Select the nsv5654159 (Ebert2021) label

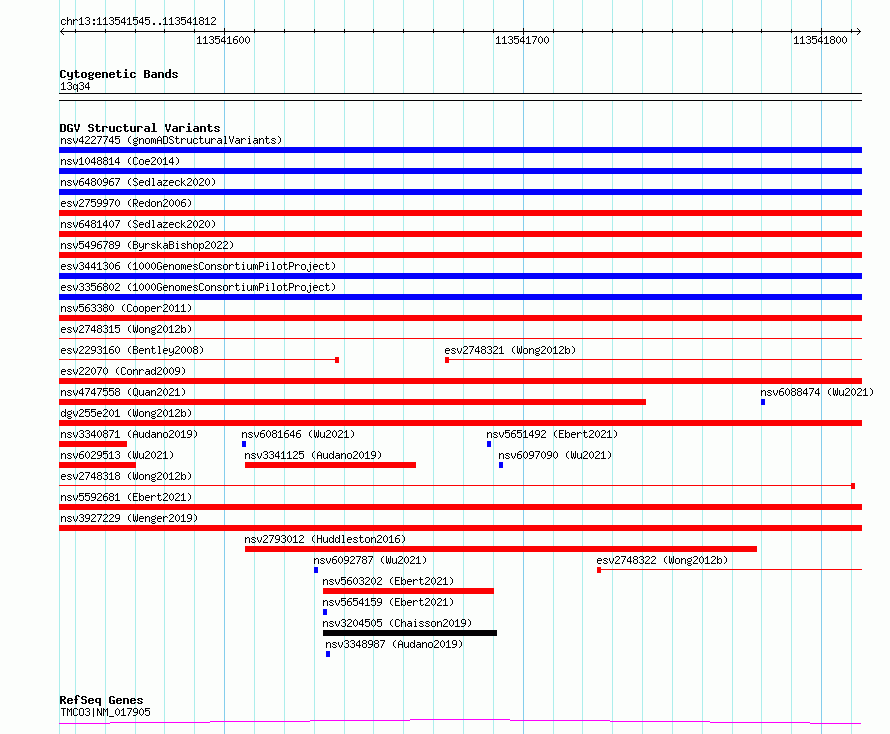(388, 602)
